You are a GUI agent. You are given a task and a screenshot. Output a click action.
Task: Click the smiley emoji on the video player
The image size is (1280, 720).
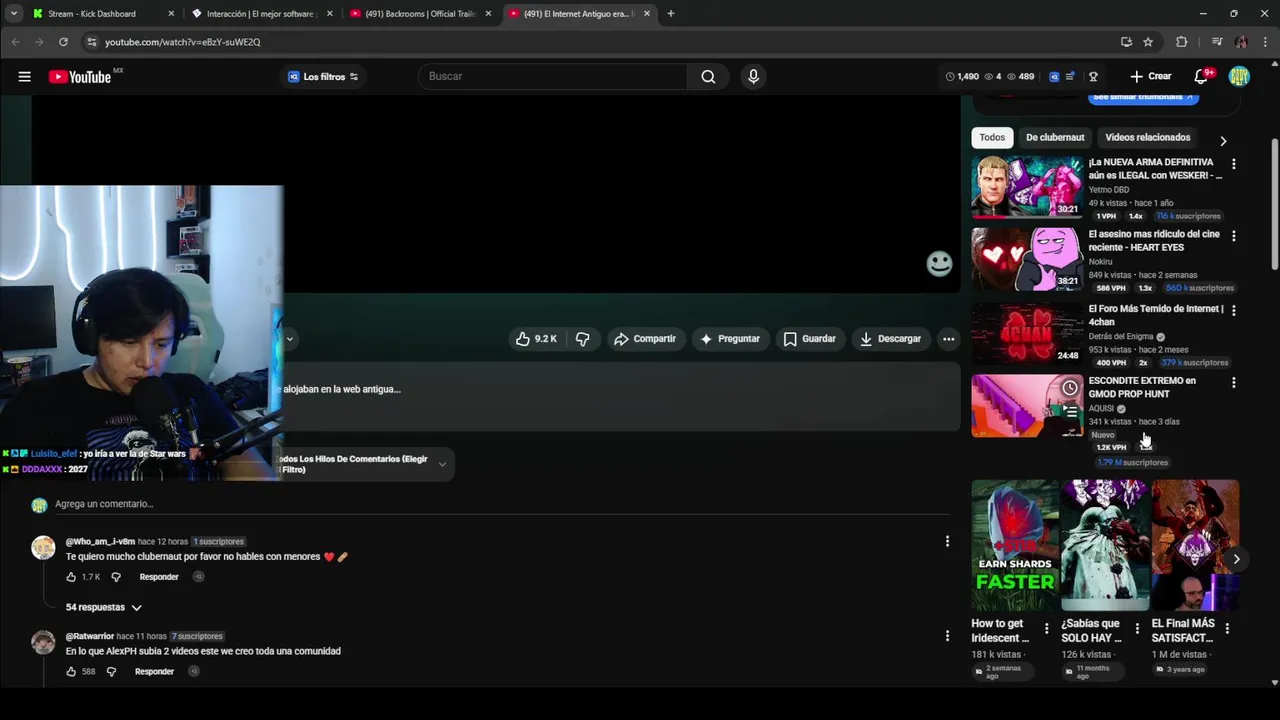939,263
